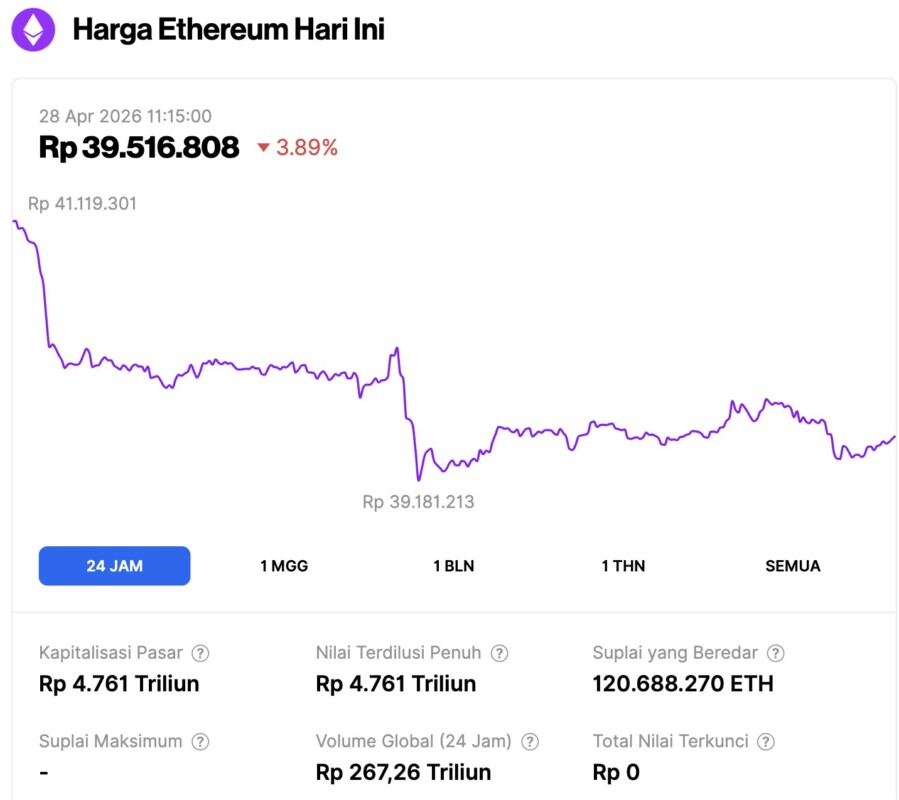Click the Rp 39.181.213 low price label

418,502
